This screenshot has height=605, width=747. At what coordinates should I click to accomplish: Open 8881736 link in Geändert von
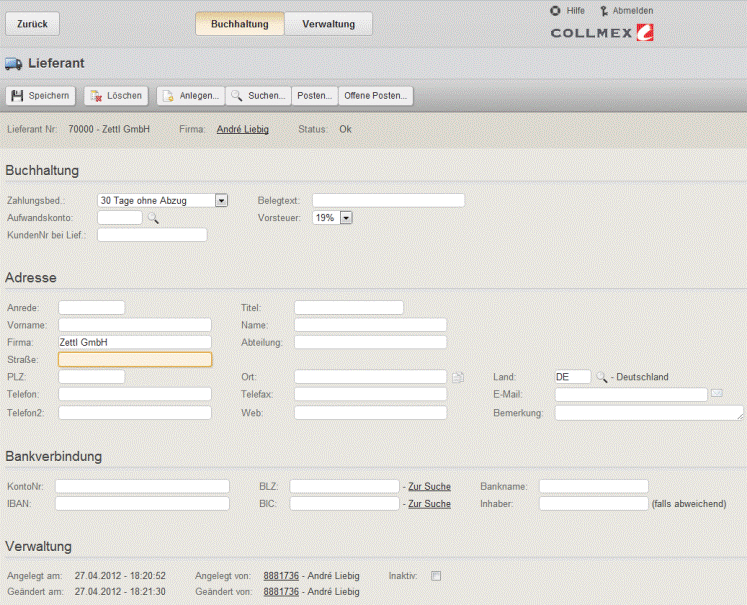coord(281,592)
